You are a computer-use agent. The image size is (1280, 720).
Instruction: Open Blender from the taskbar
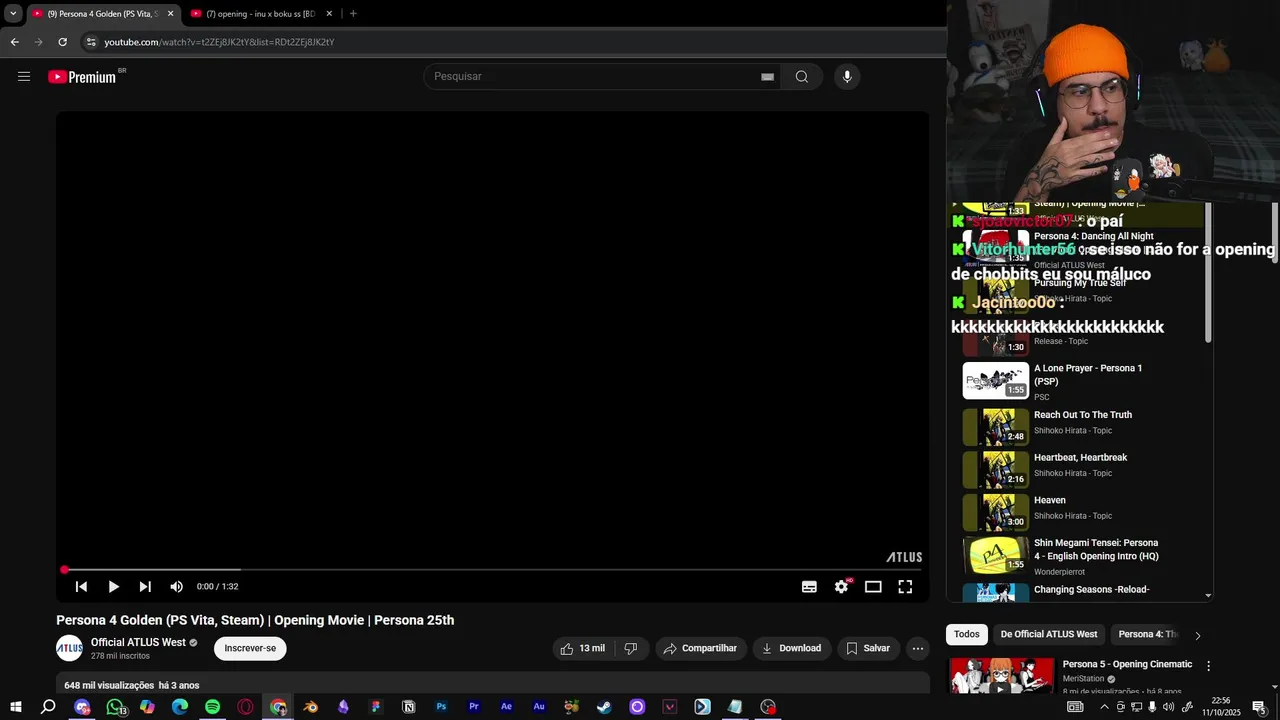tap(310, 707)
